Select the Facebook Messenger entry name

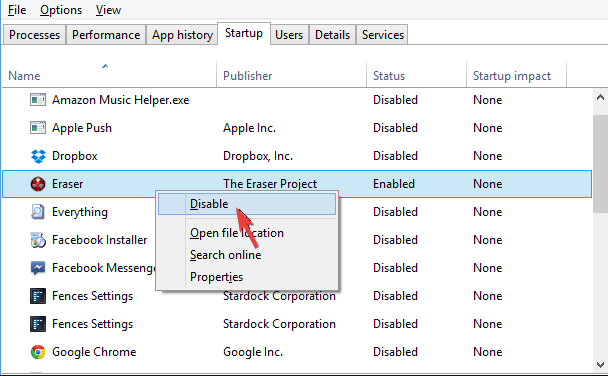tap(104, 268)
